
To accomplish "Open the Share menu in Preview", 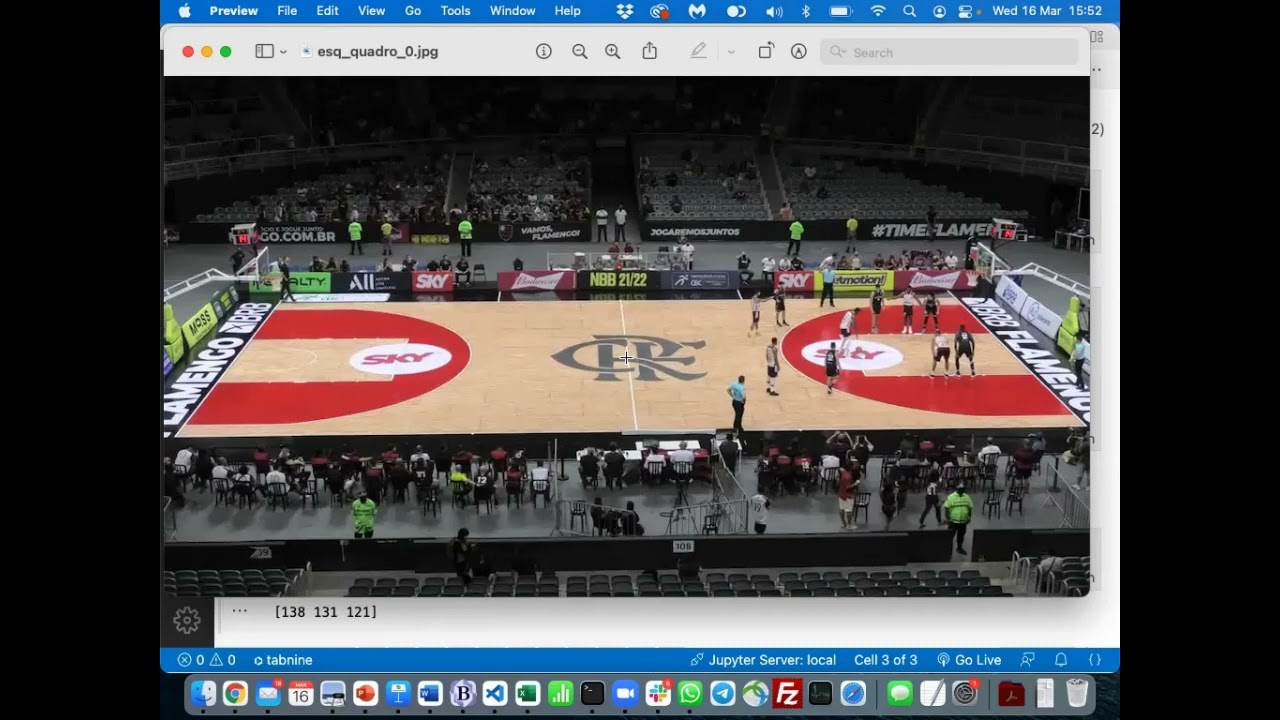I will click(650, 51).
